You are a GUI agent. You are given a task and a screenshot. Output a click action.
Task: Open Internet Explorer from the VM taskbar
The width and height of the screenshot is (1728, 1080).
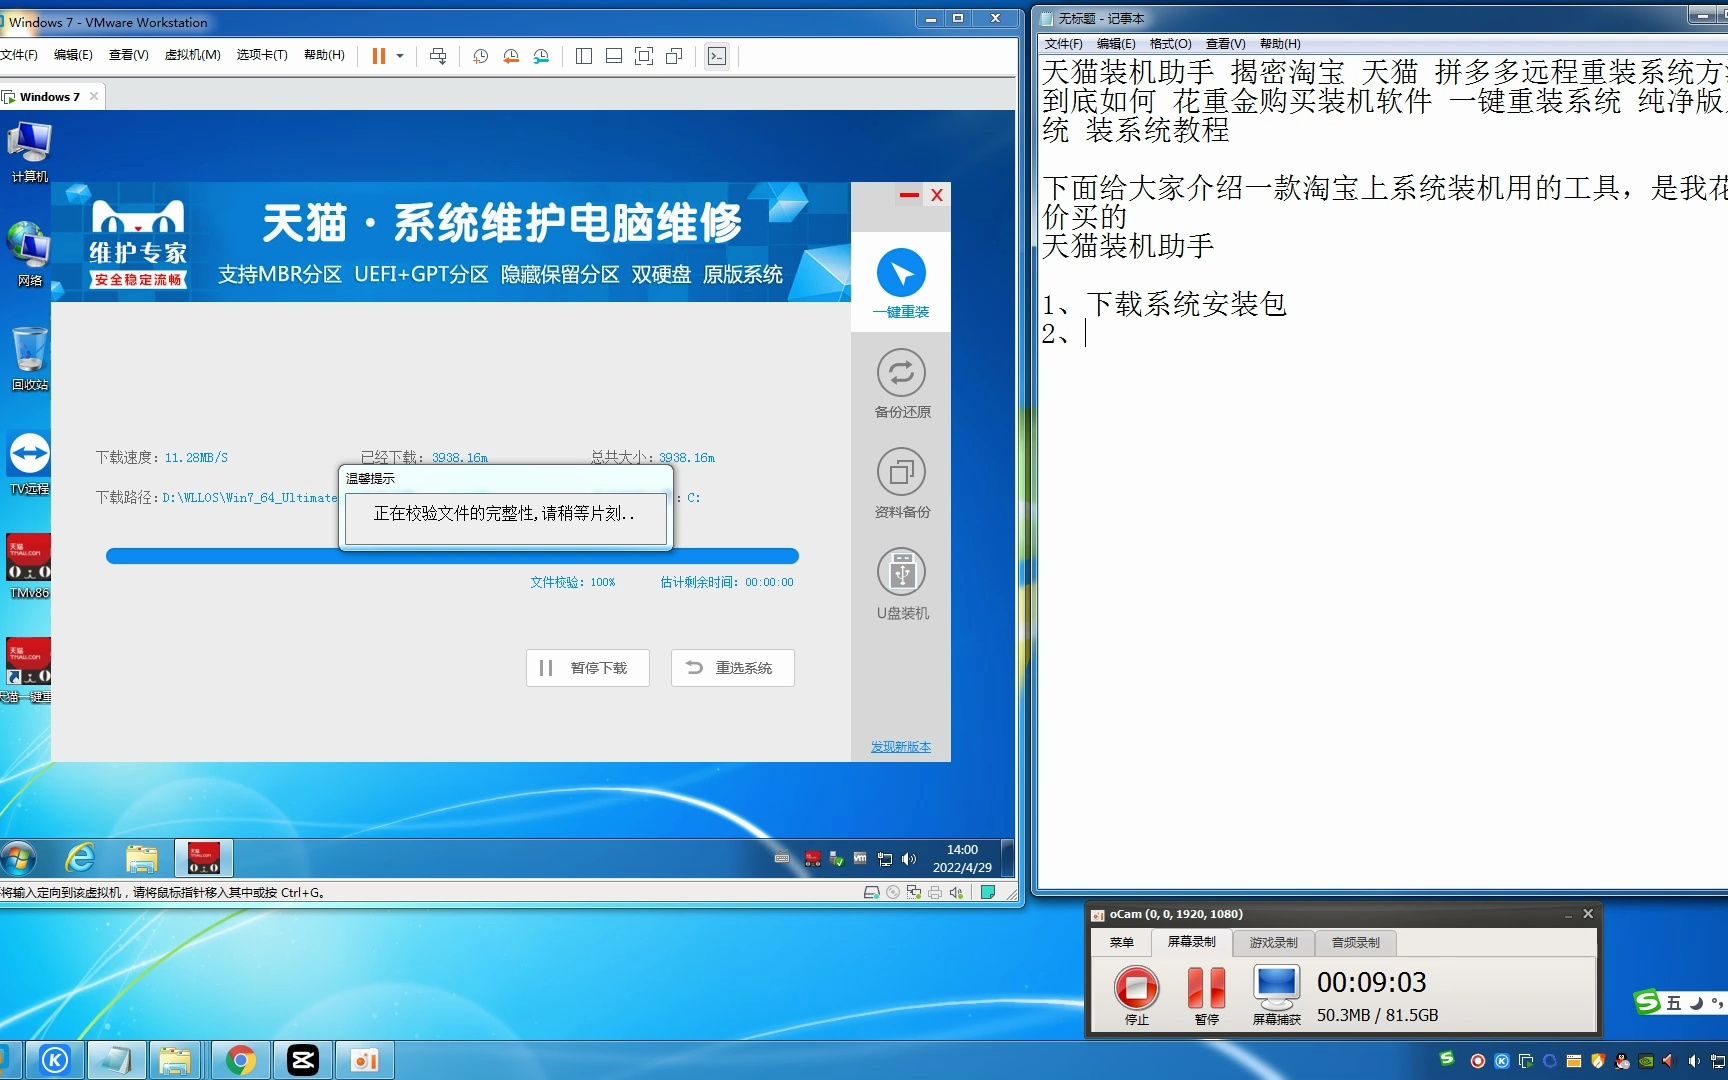coord(80,858)
